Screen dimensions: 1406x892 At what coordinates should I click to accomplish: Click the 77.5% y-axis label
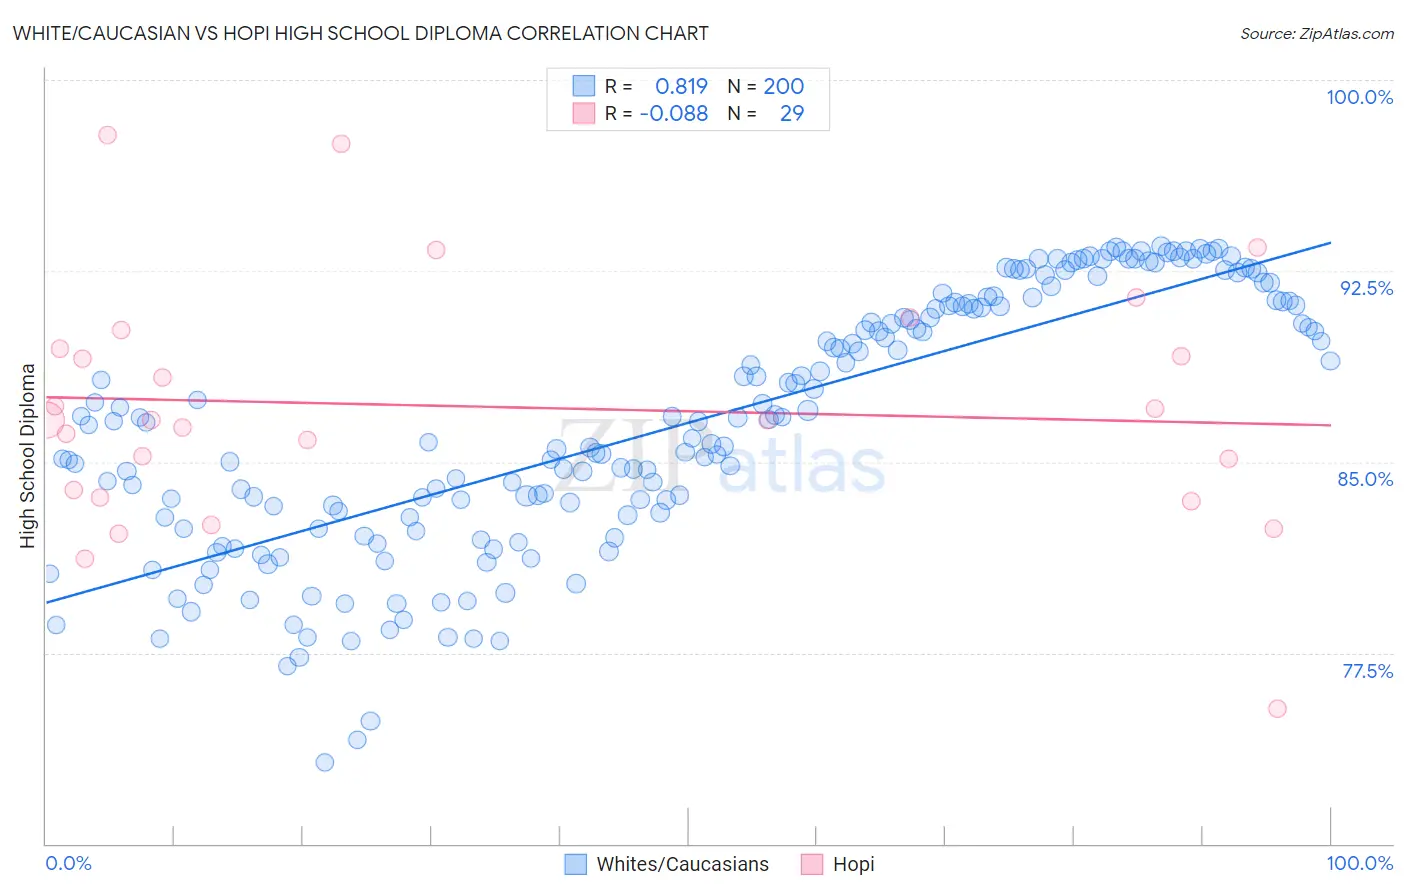[1367, 671]
